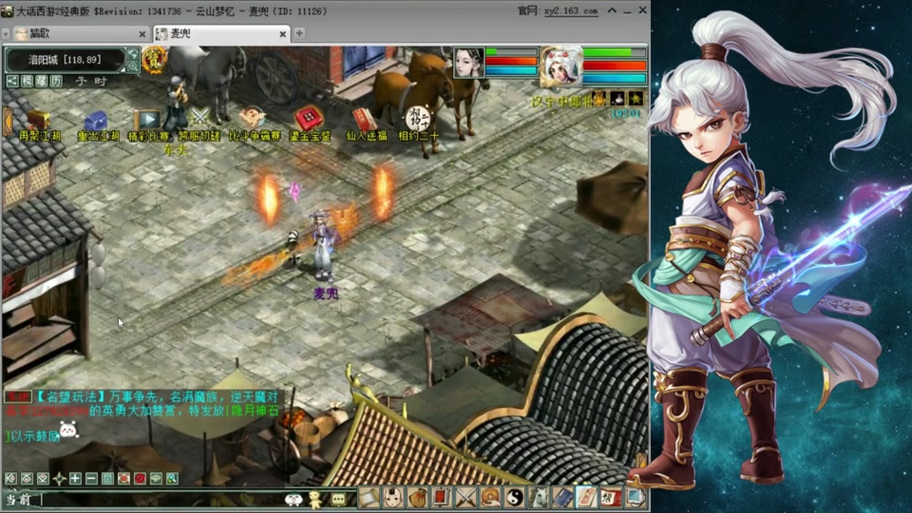Click the red circle block icon in chat toolbar

pos(140,479)
